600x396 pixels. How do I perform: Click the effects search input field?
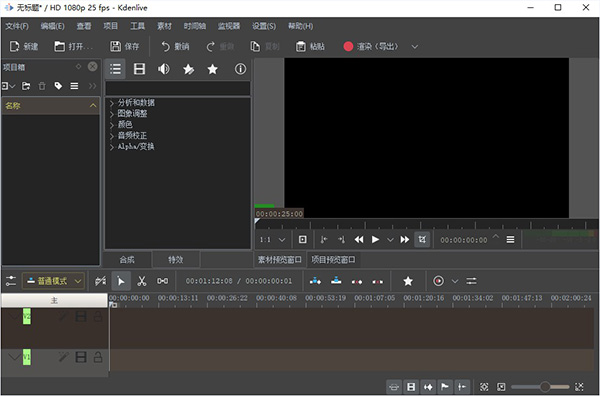178,88
